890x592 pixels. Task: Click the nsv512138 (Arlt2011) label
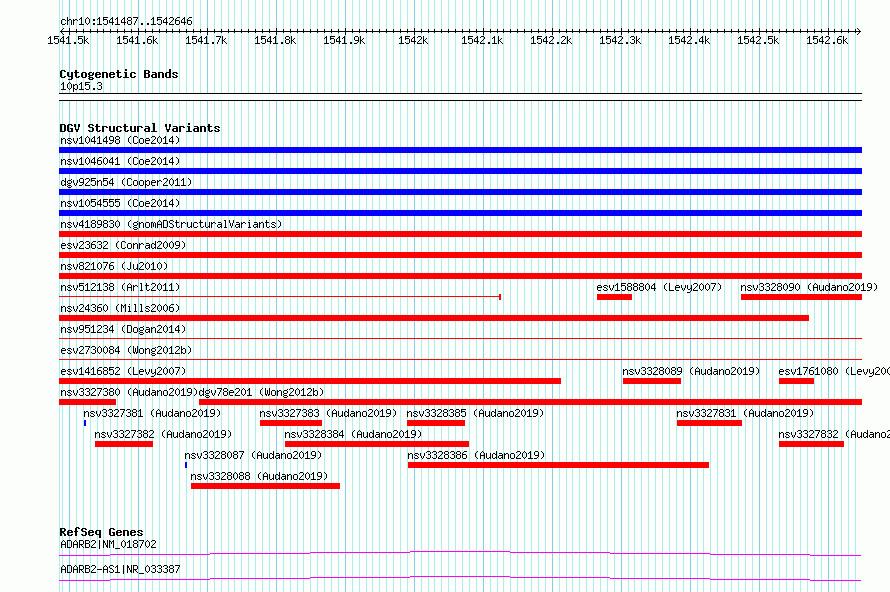coord(120,287)
